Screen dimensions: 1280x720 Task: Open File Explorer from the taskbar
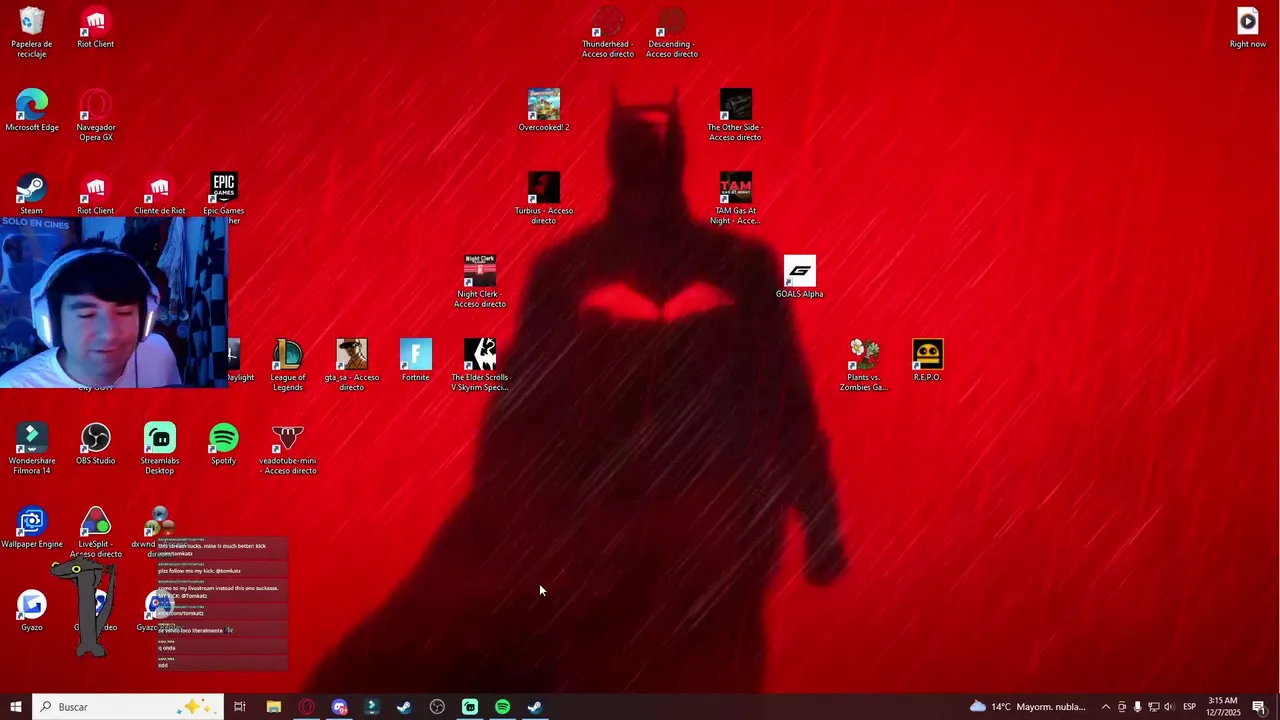point(273,707)
